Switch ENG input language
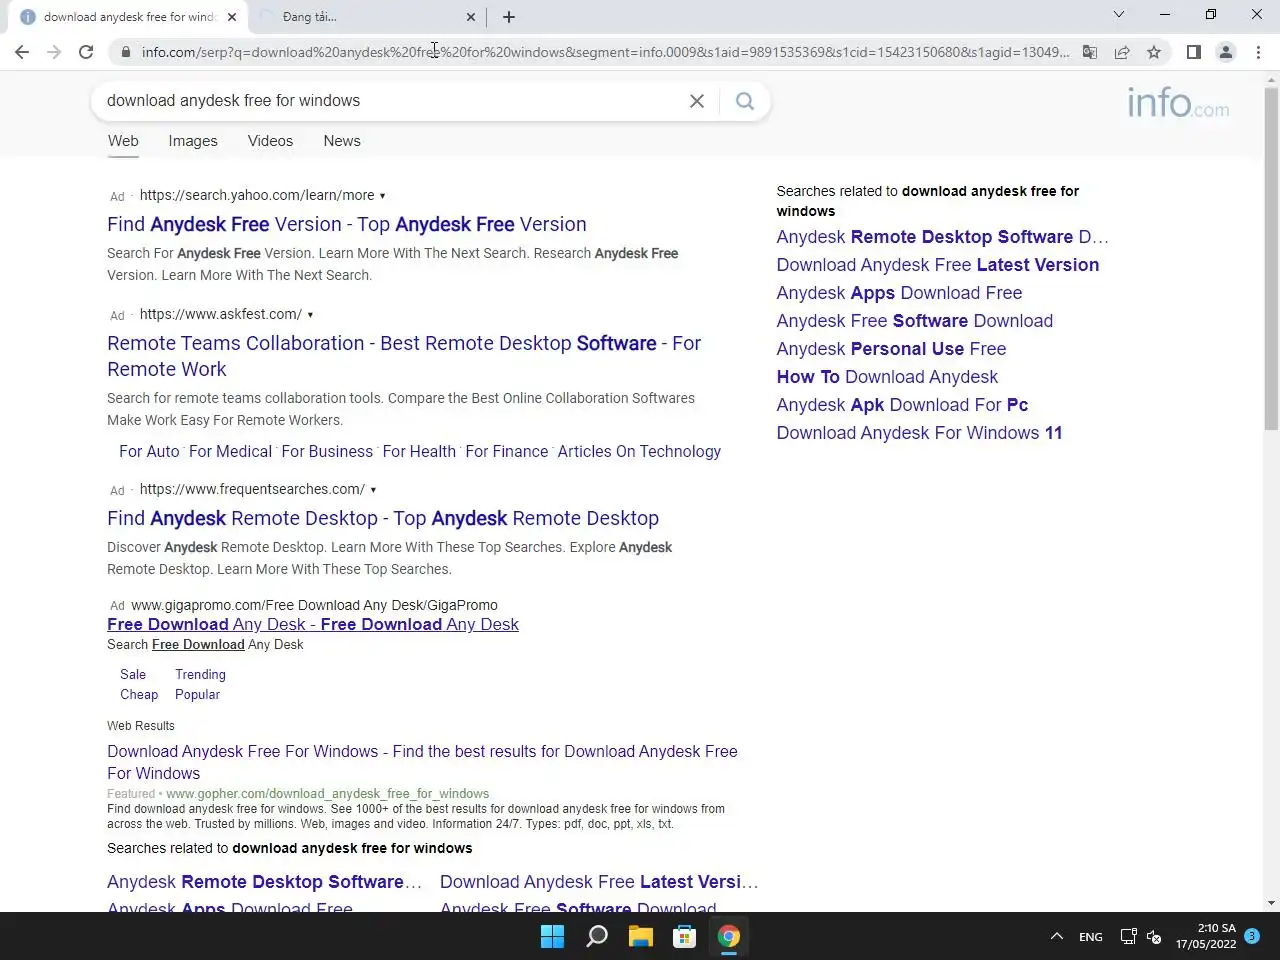1280x960 pixels. (x=1091, y=937)
